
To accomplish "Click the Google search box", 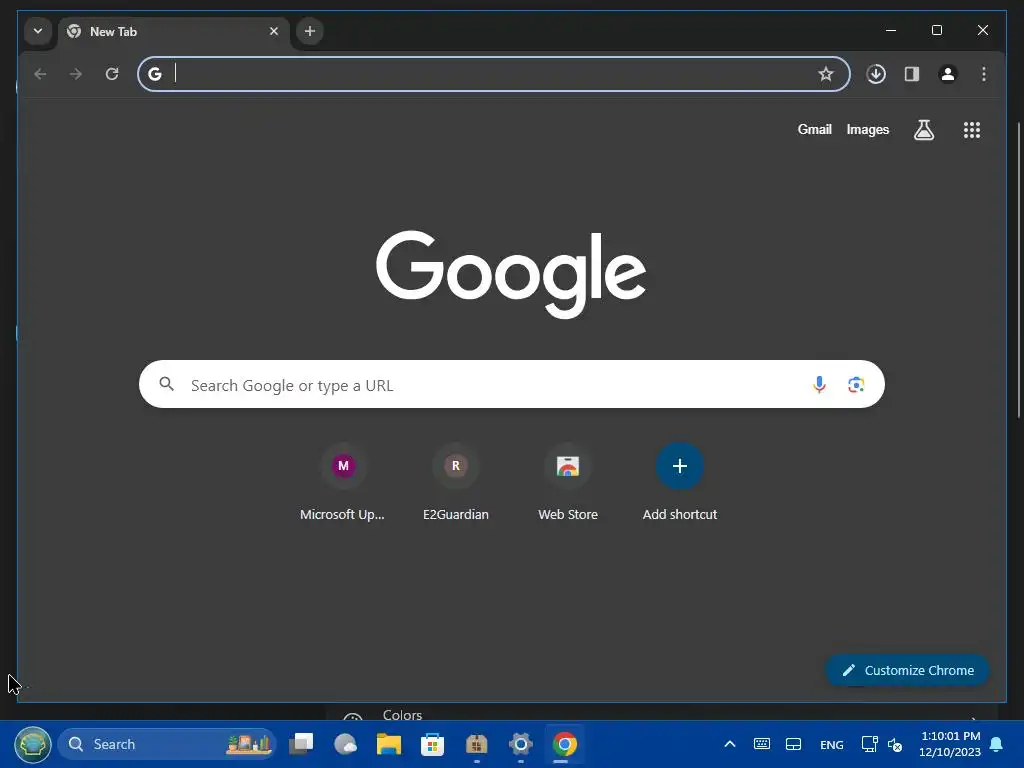I will [511, 384].
